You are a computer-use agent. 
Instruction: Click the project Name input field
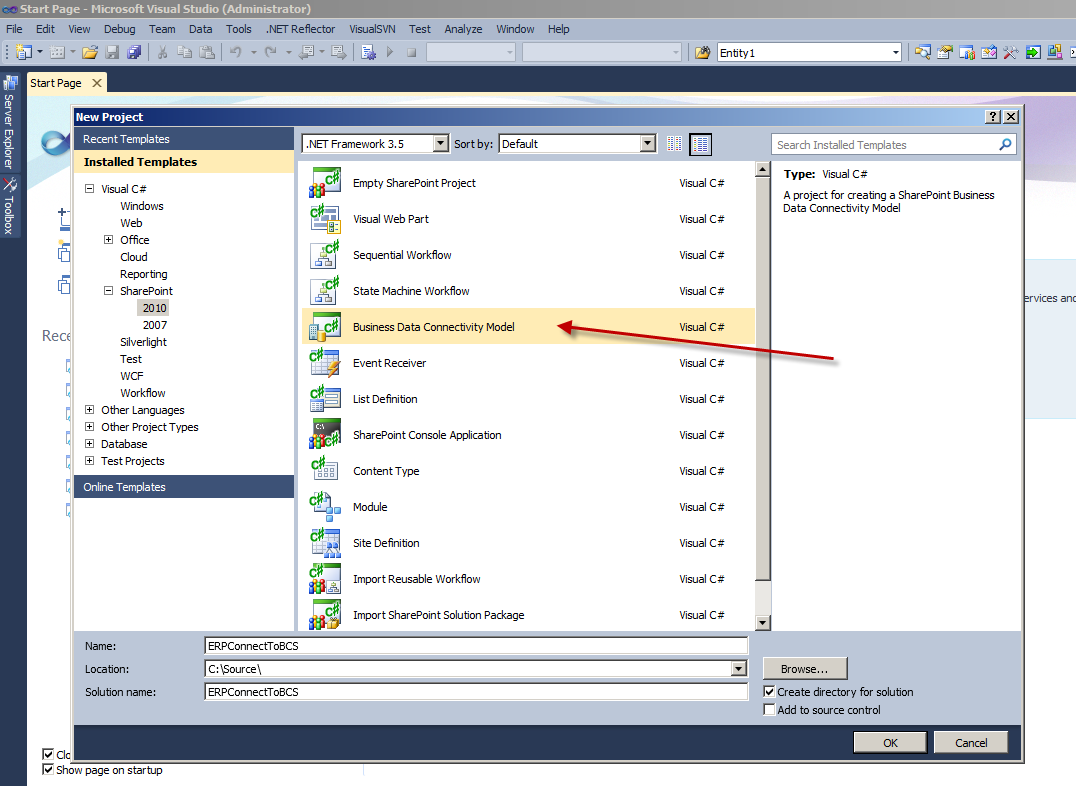coord(476,646)
